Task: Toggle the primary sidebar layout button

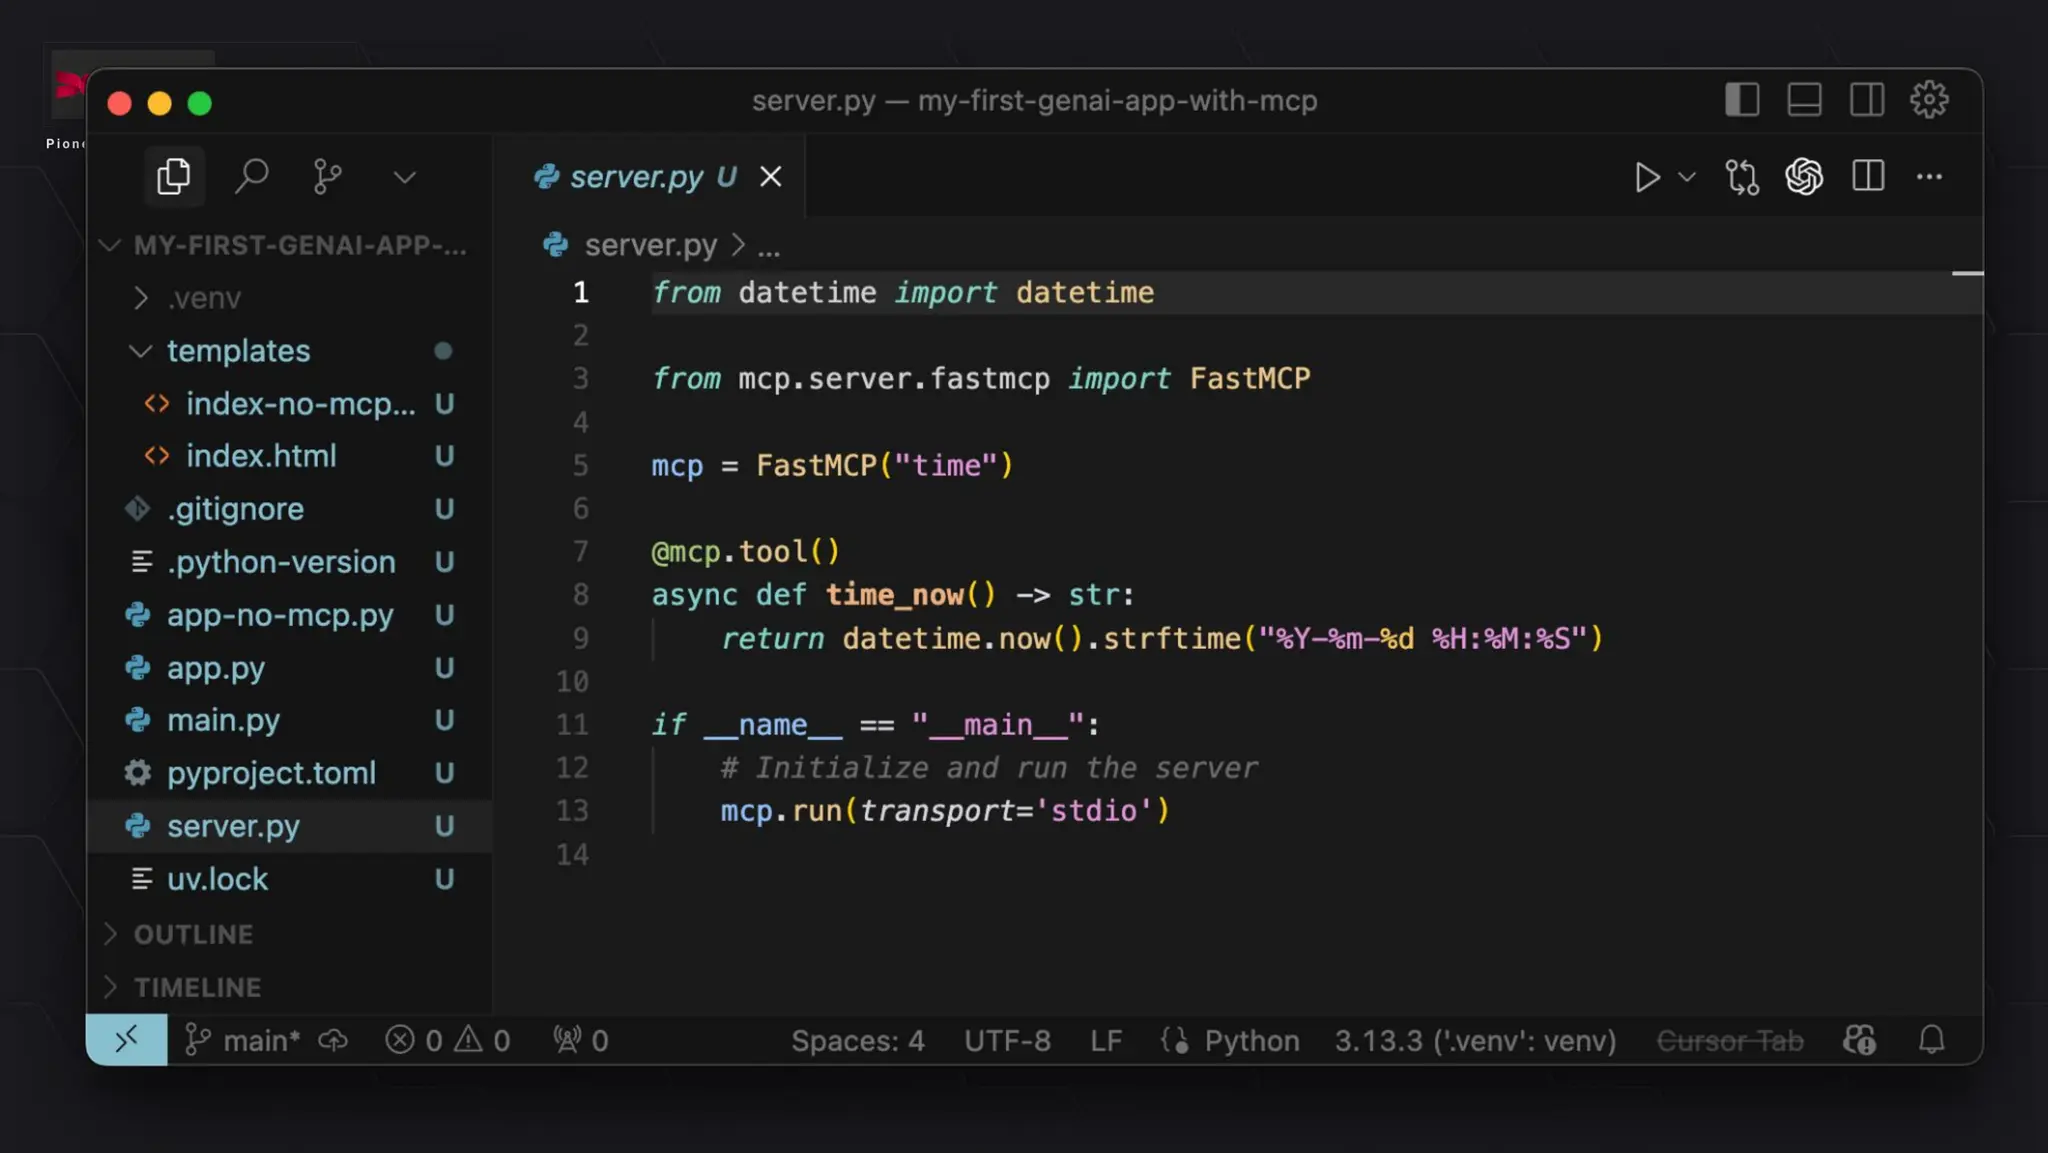Action: point(1742,100)
